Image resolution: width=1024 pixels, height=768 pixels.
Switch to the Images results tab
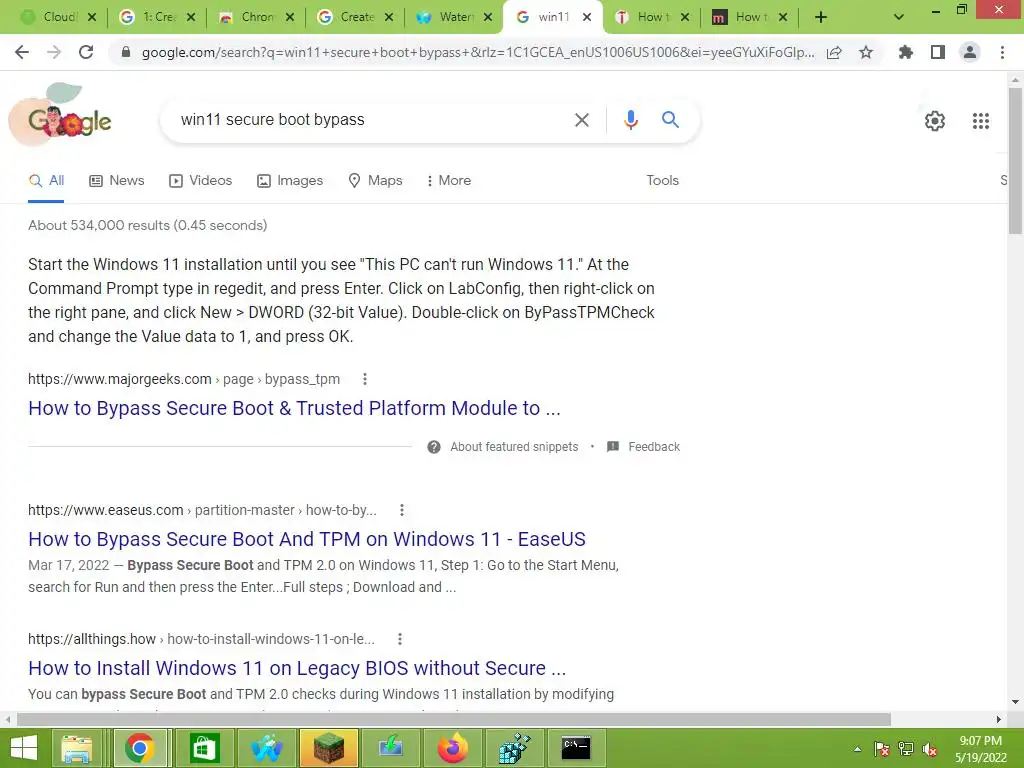click(290, 180)
